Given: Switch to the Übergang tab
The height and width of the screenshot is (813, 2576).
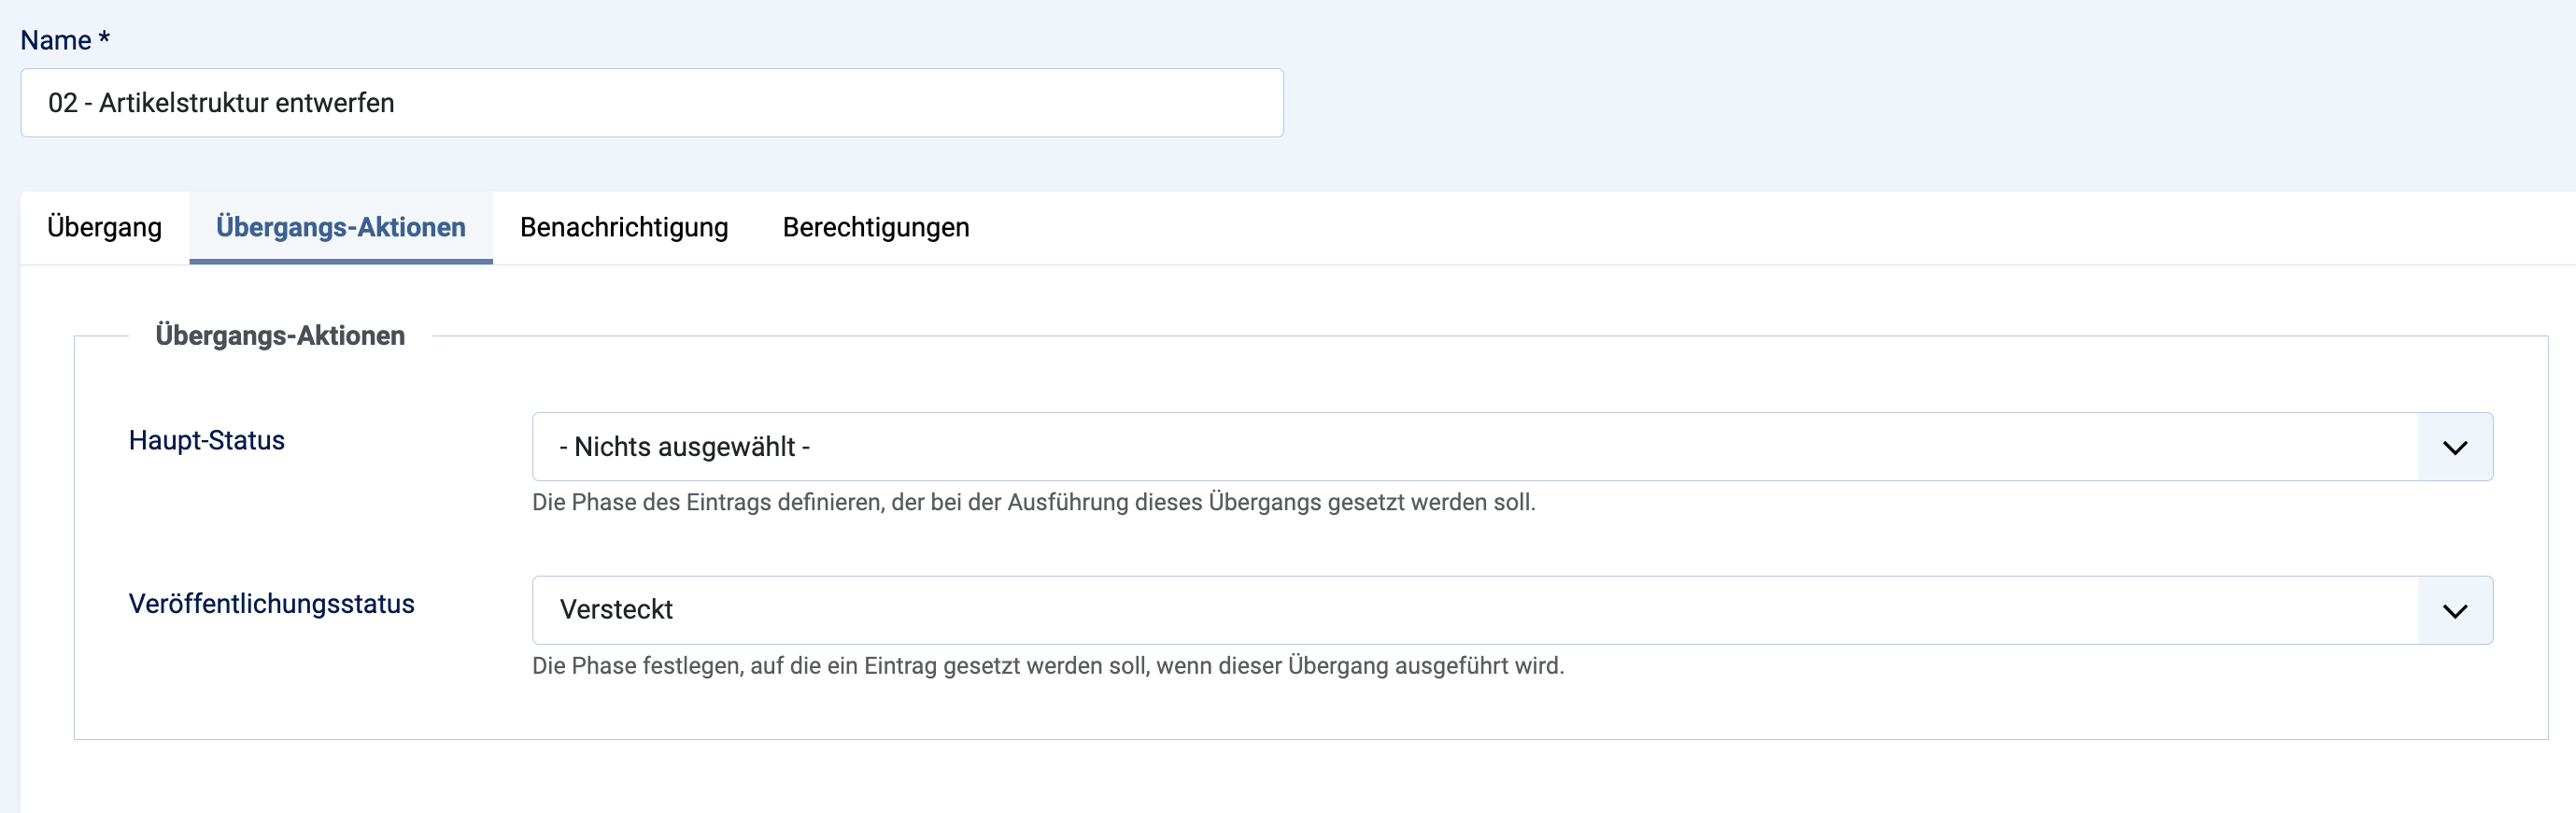Looking at the screenshot, I should pos(105,227).
